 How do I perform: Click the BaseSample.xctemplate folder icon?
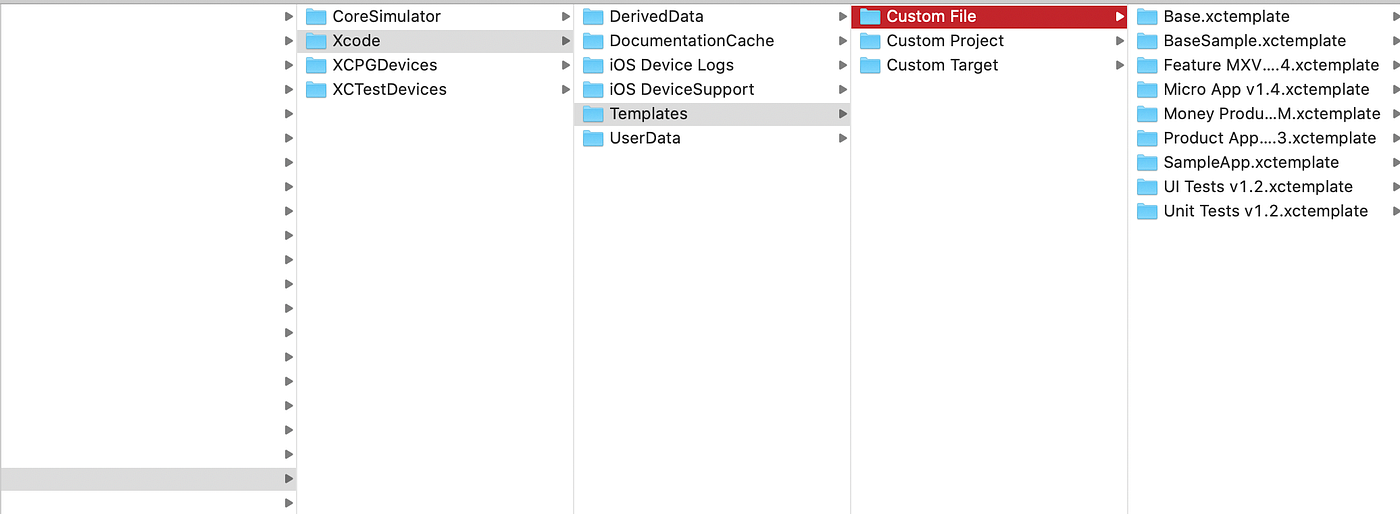(x=1147, y=41)
